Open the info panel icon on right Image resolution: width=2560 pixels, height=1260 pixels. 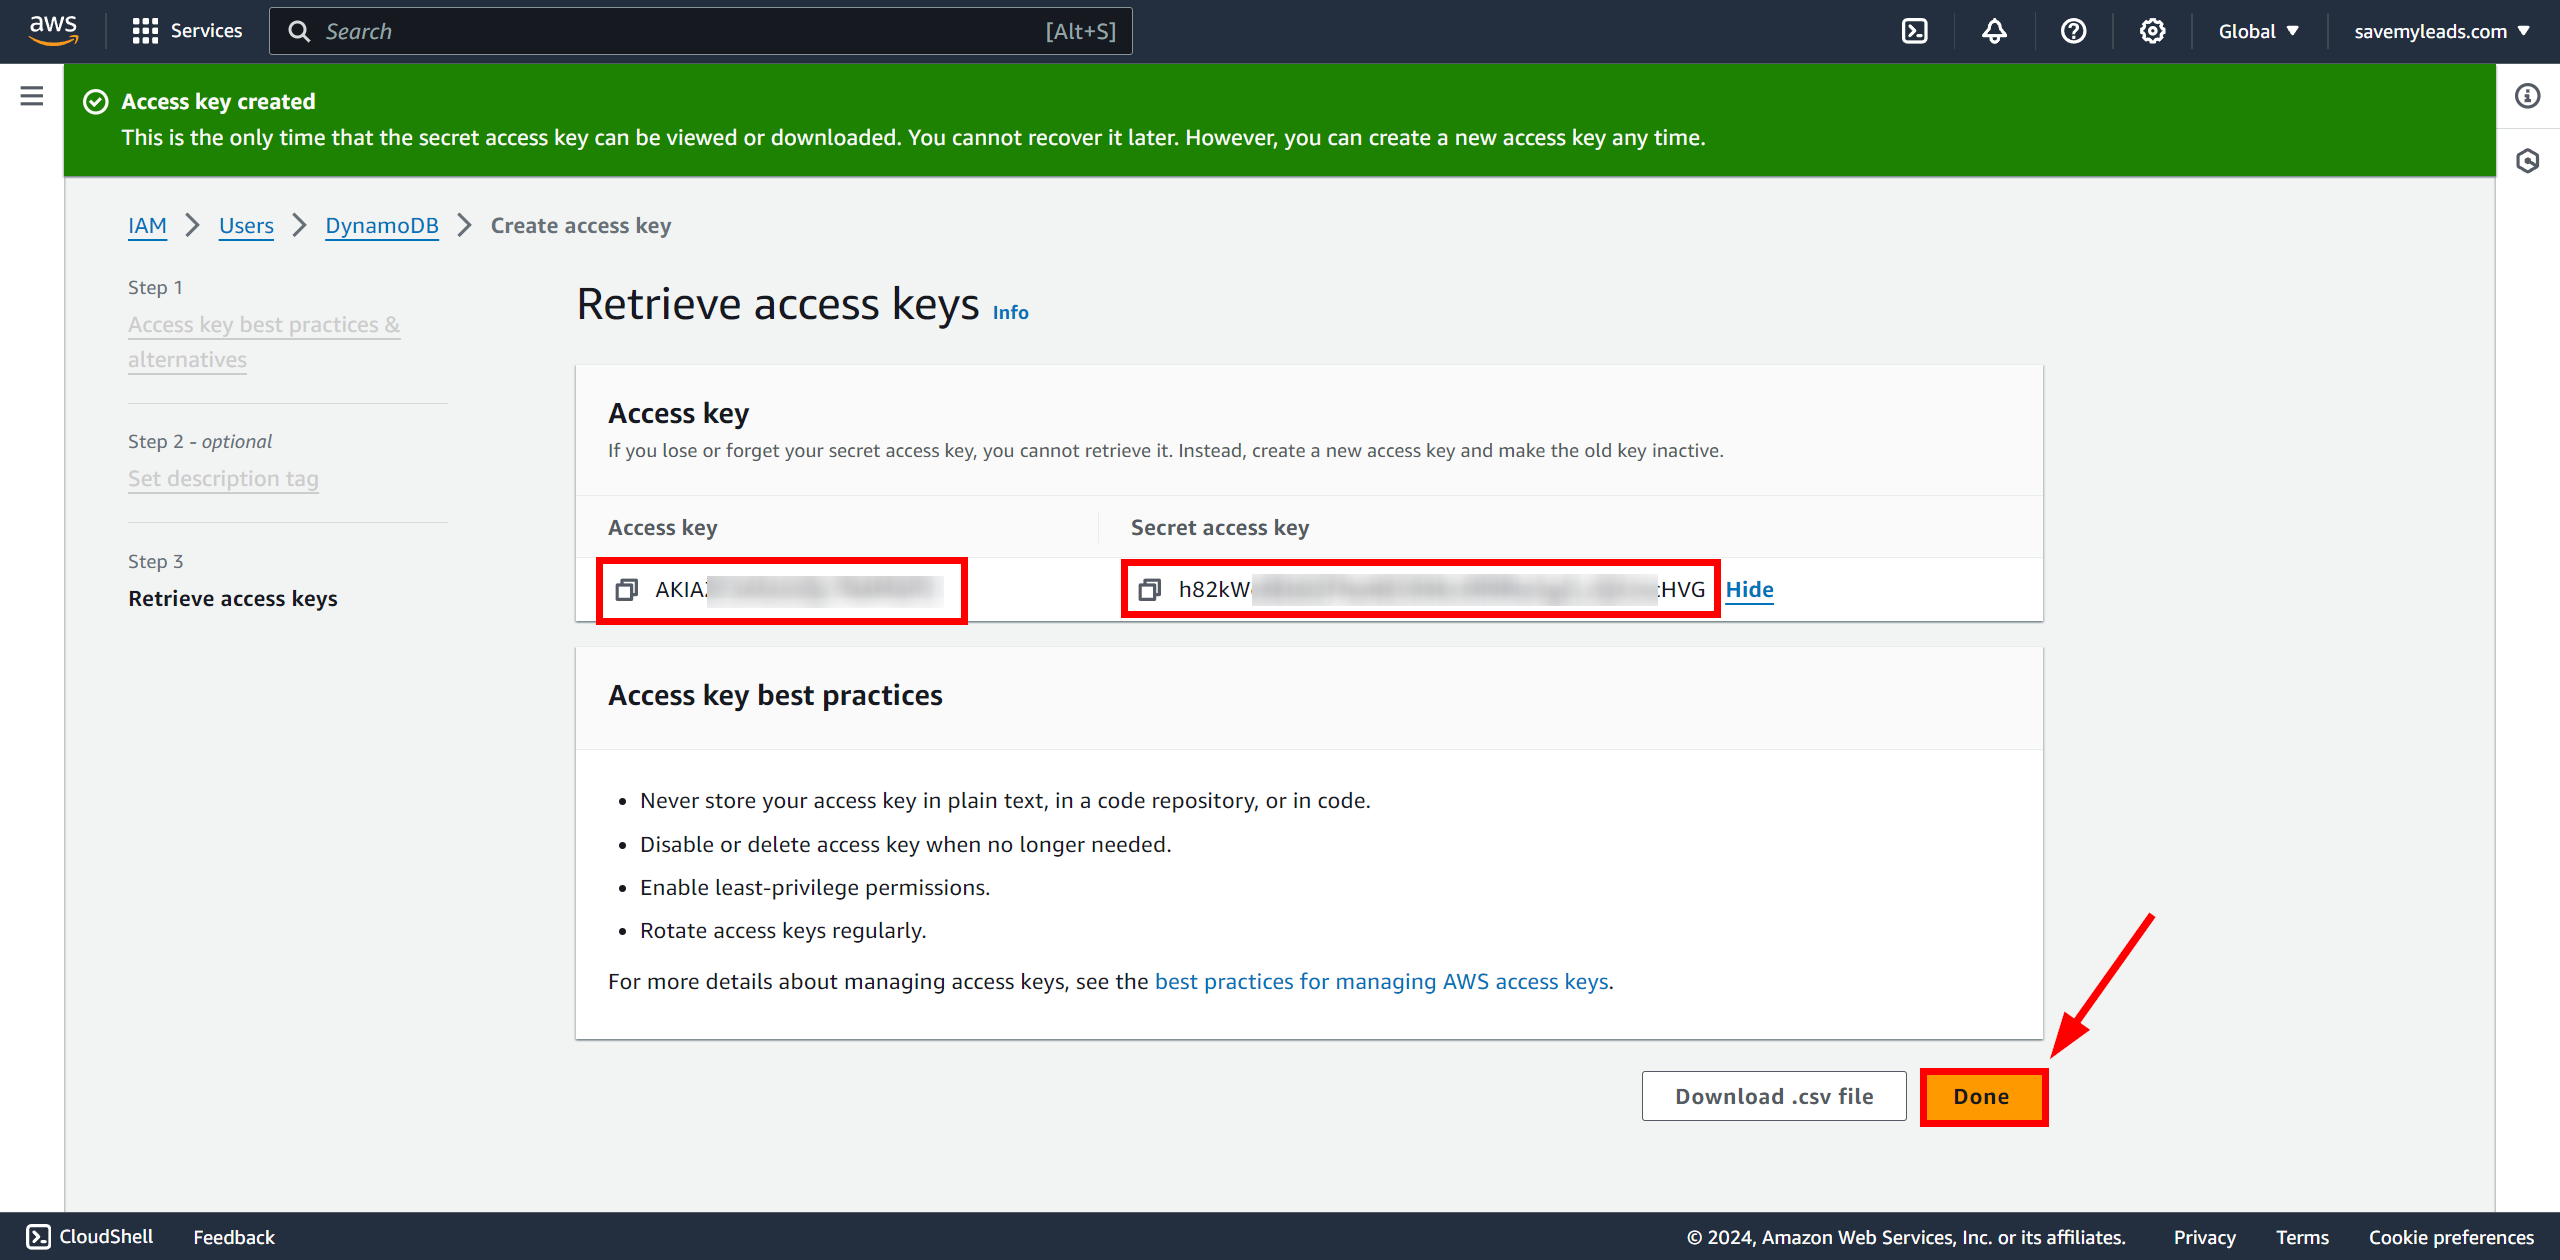(x=2527, y=96)
